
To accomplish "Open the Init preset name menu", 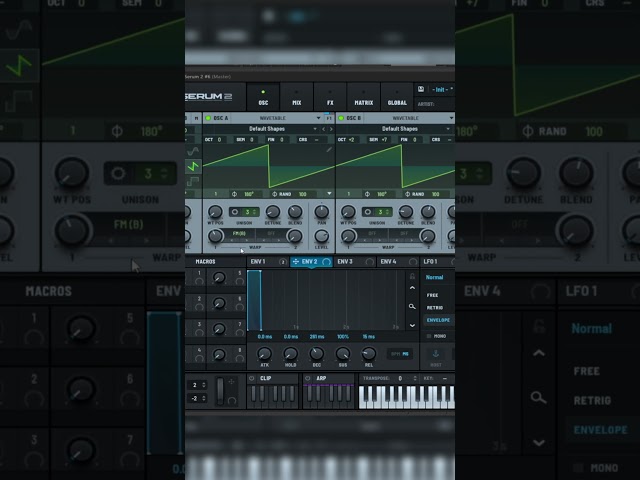I will pos(442,89).
